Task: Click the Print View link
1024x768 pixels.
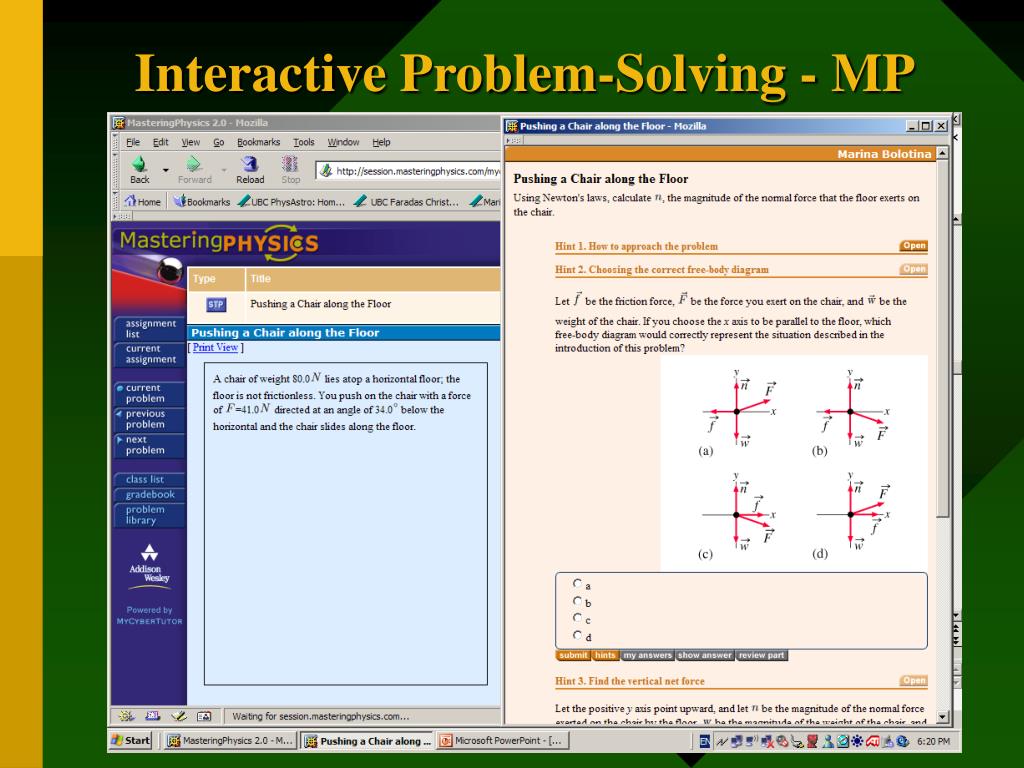Action: (216, 347)
